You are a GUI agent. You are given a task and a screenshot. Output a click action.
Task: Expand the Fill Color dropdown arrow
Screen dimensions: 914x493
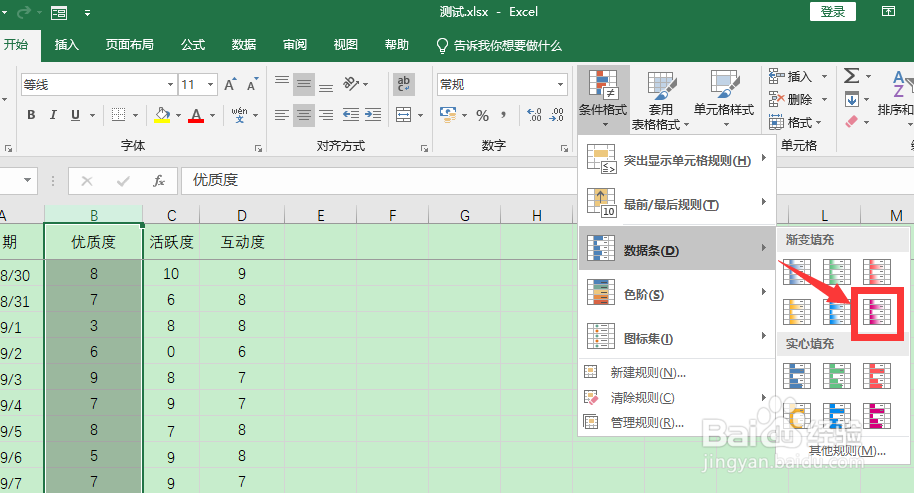coord(178,115)
